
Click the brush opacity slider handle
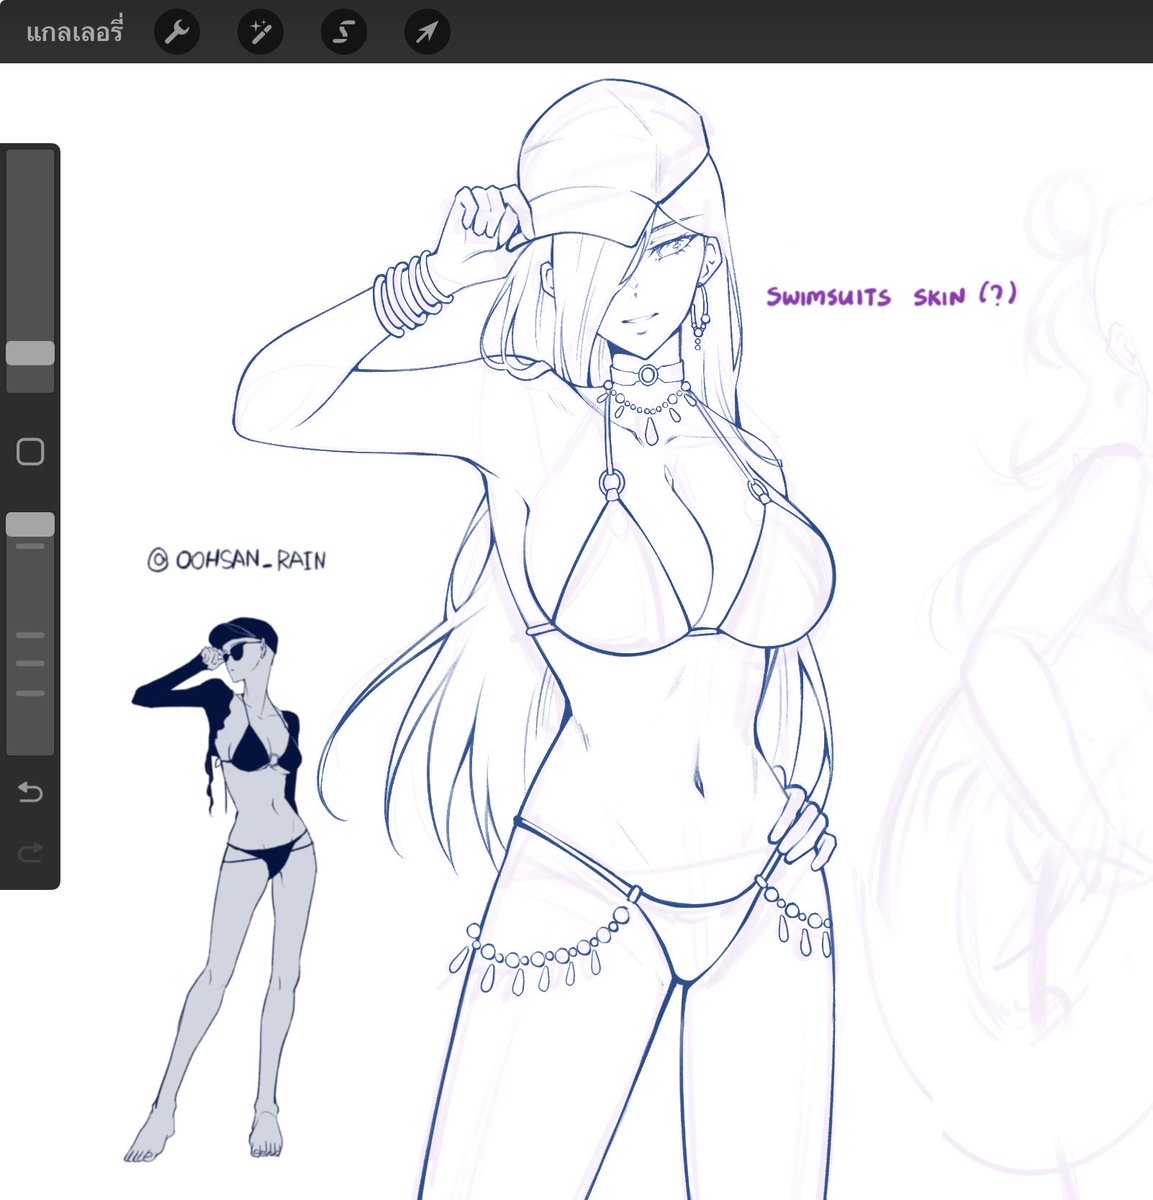tap(30, 524)
